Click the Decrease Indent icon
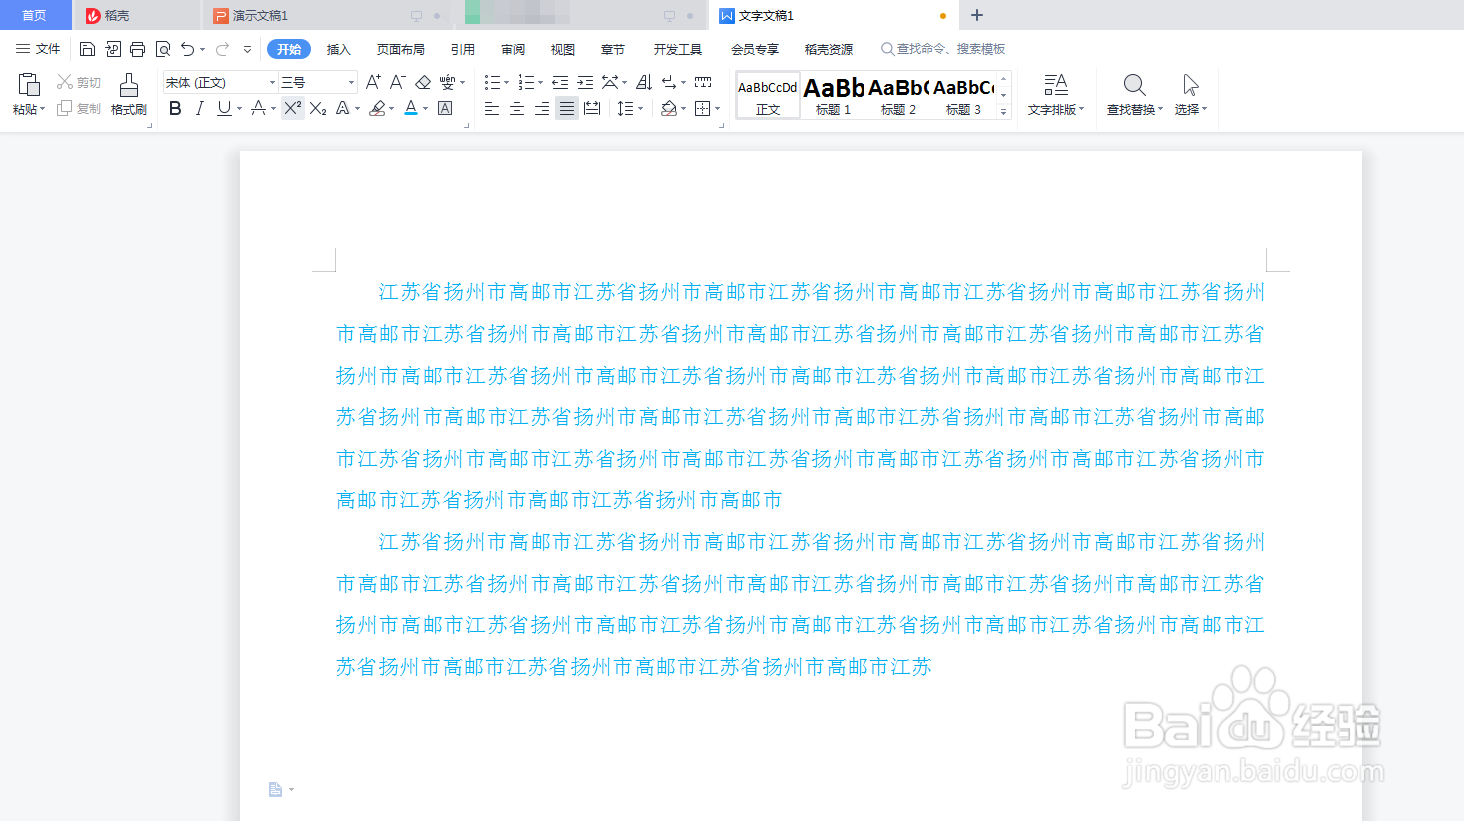Viewport: 1464px width, 821px height. pos(560,82)
